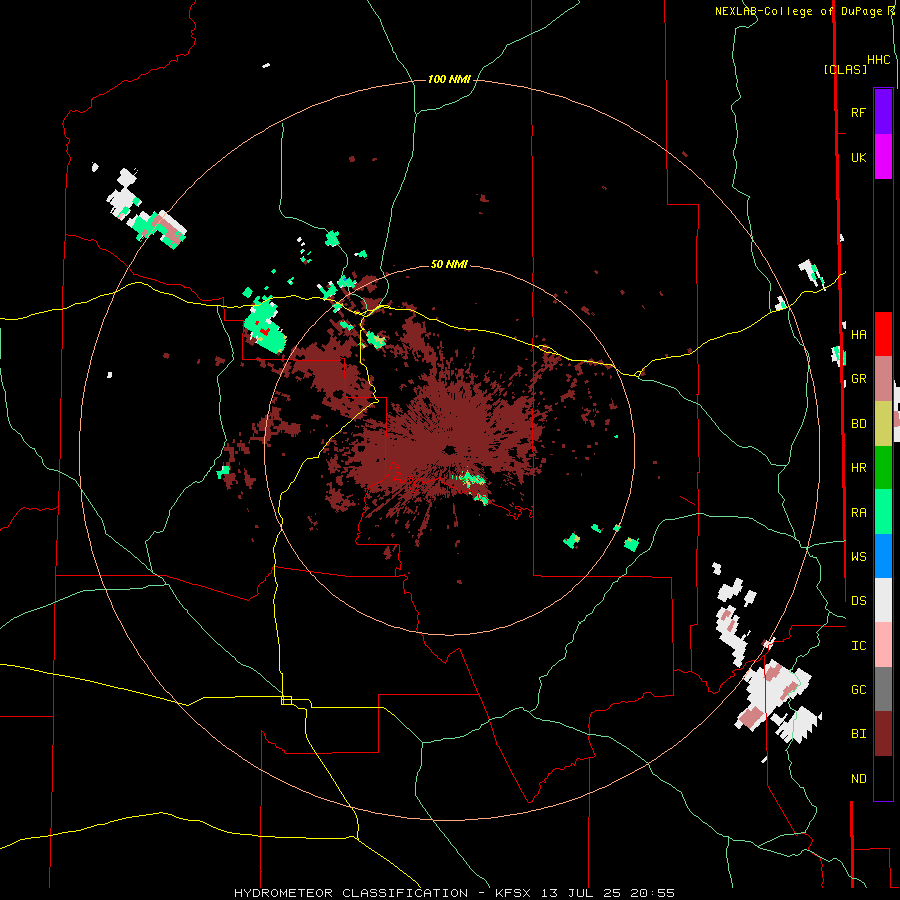Screen dimensions: 900x900
Task: Click the Hydrometeor Classification KFSX title caption
Action: (454, 893)
